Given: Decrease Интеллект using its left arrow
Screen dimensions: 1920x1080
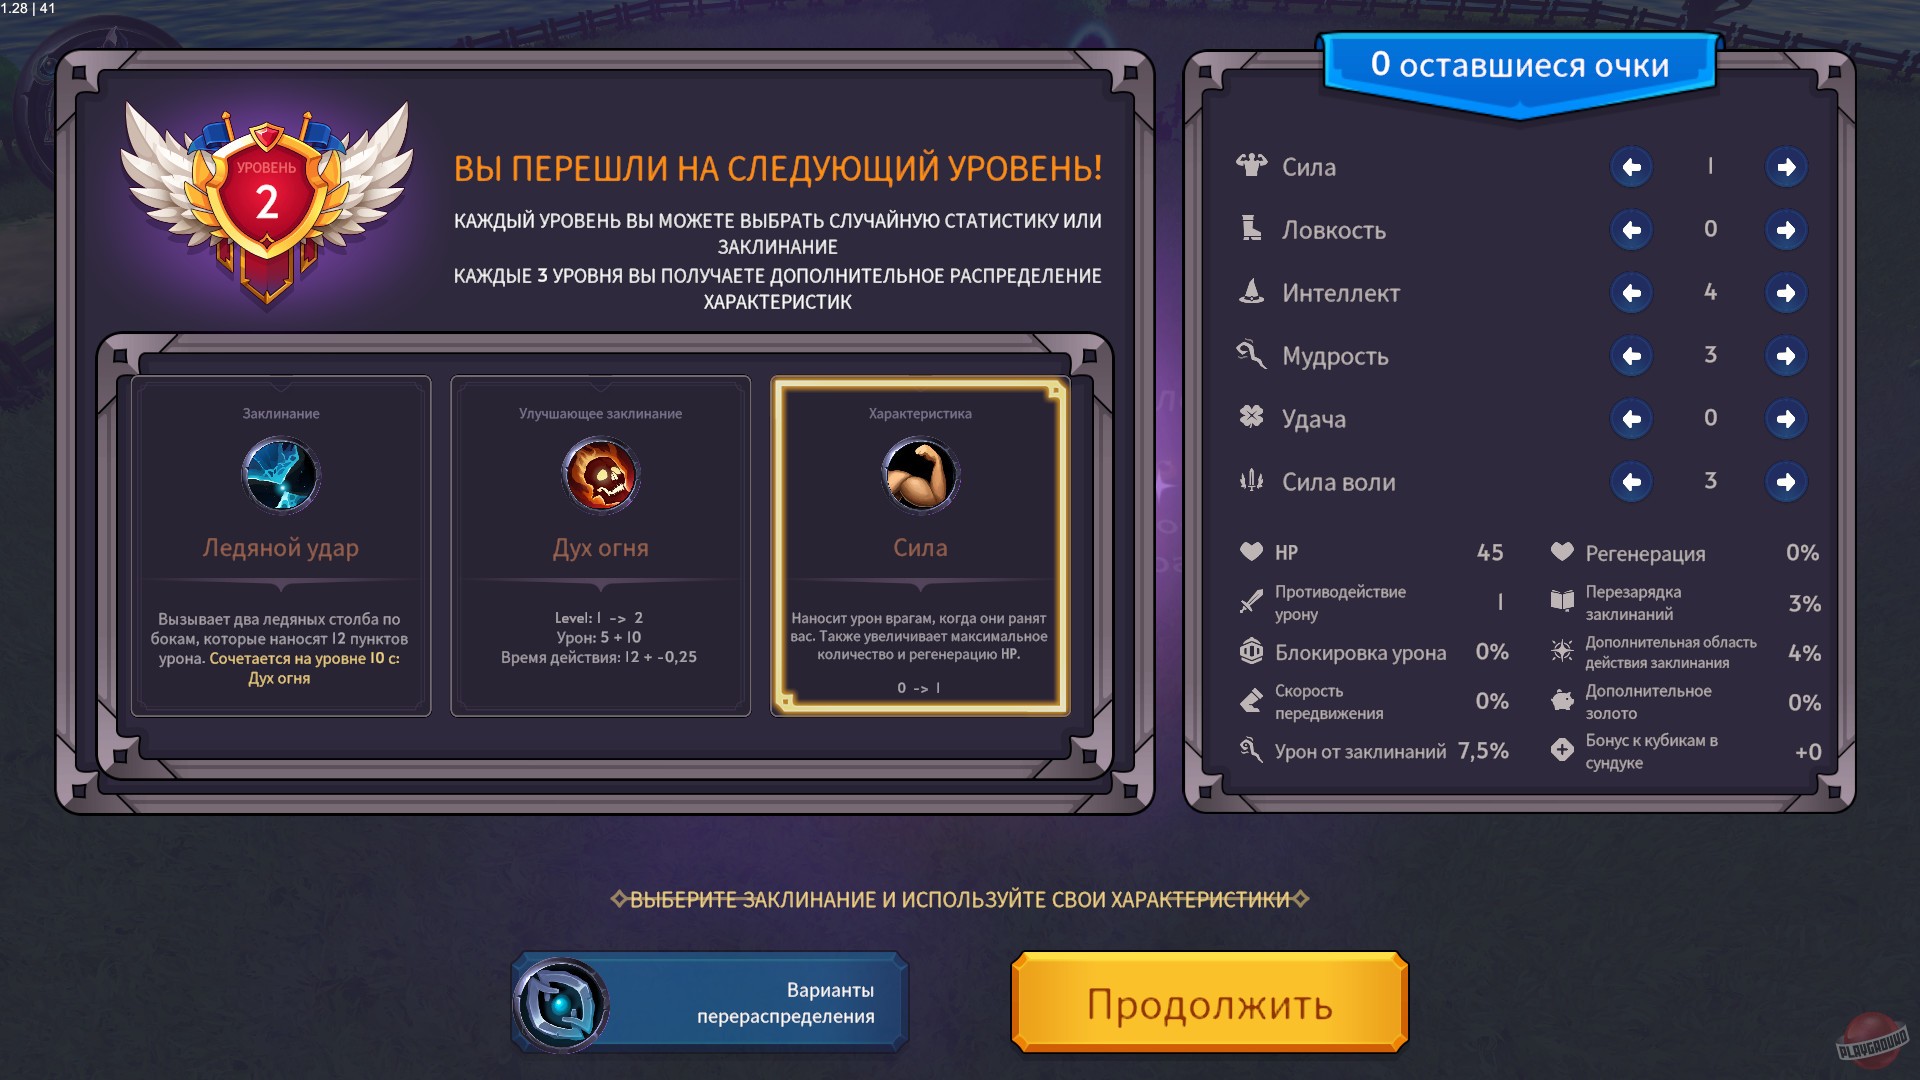Looking at the screenshot, I should [1631, 292].
